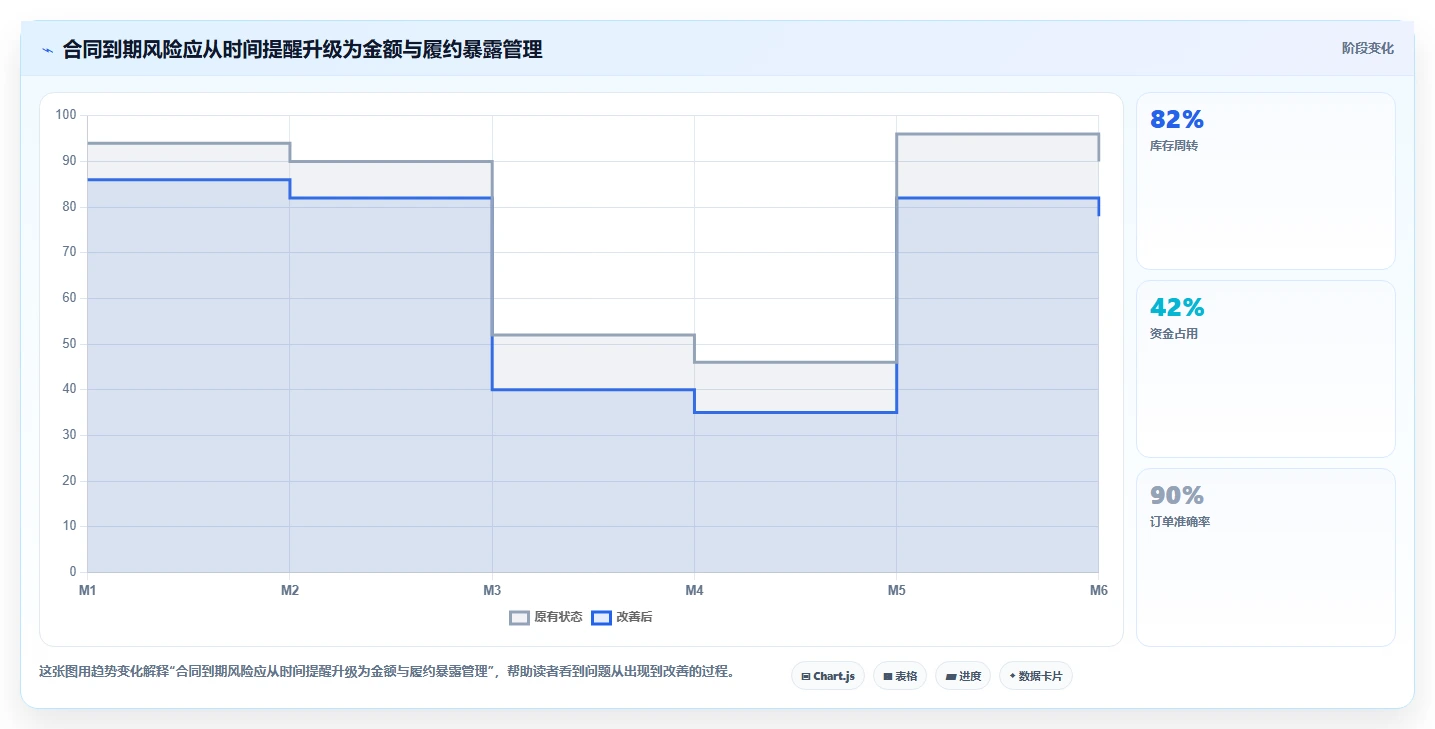Click the M3 axis label
Image resolution: width=1435 pixels, height=729 pixels.
click(492, 591)
